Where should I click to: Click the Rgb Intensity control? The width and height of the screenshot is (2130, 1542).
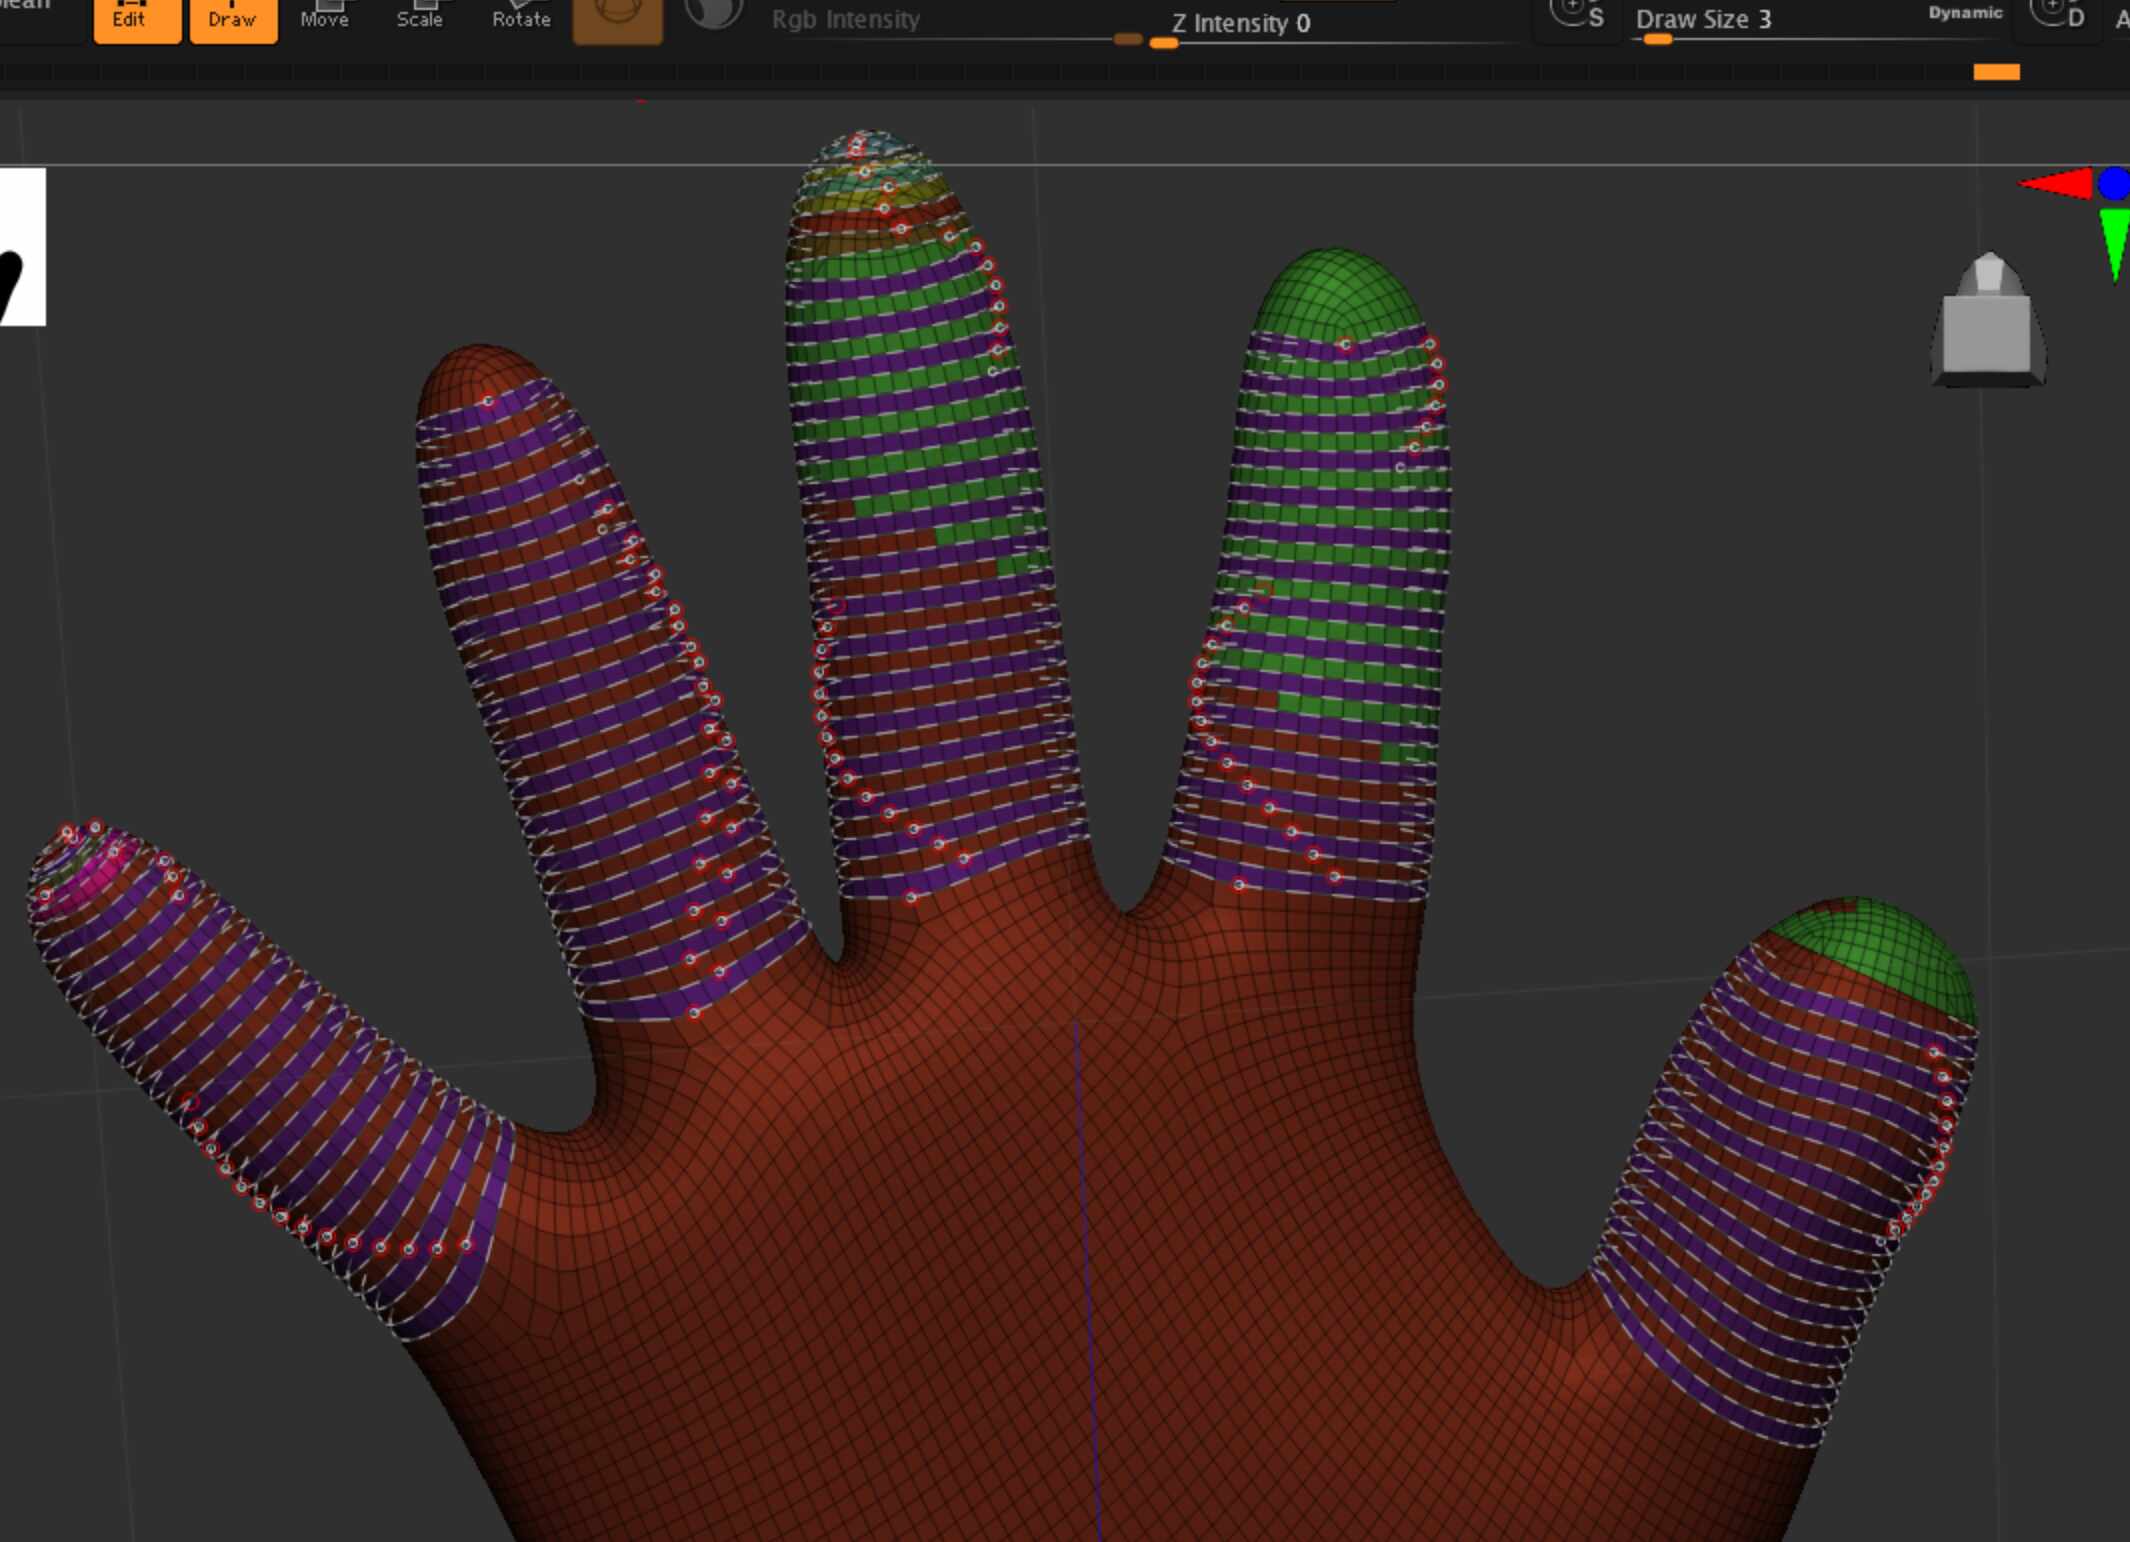845,18
